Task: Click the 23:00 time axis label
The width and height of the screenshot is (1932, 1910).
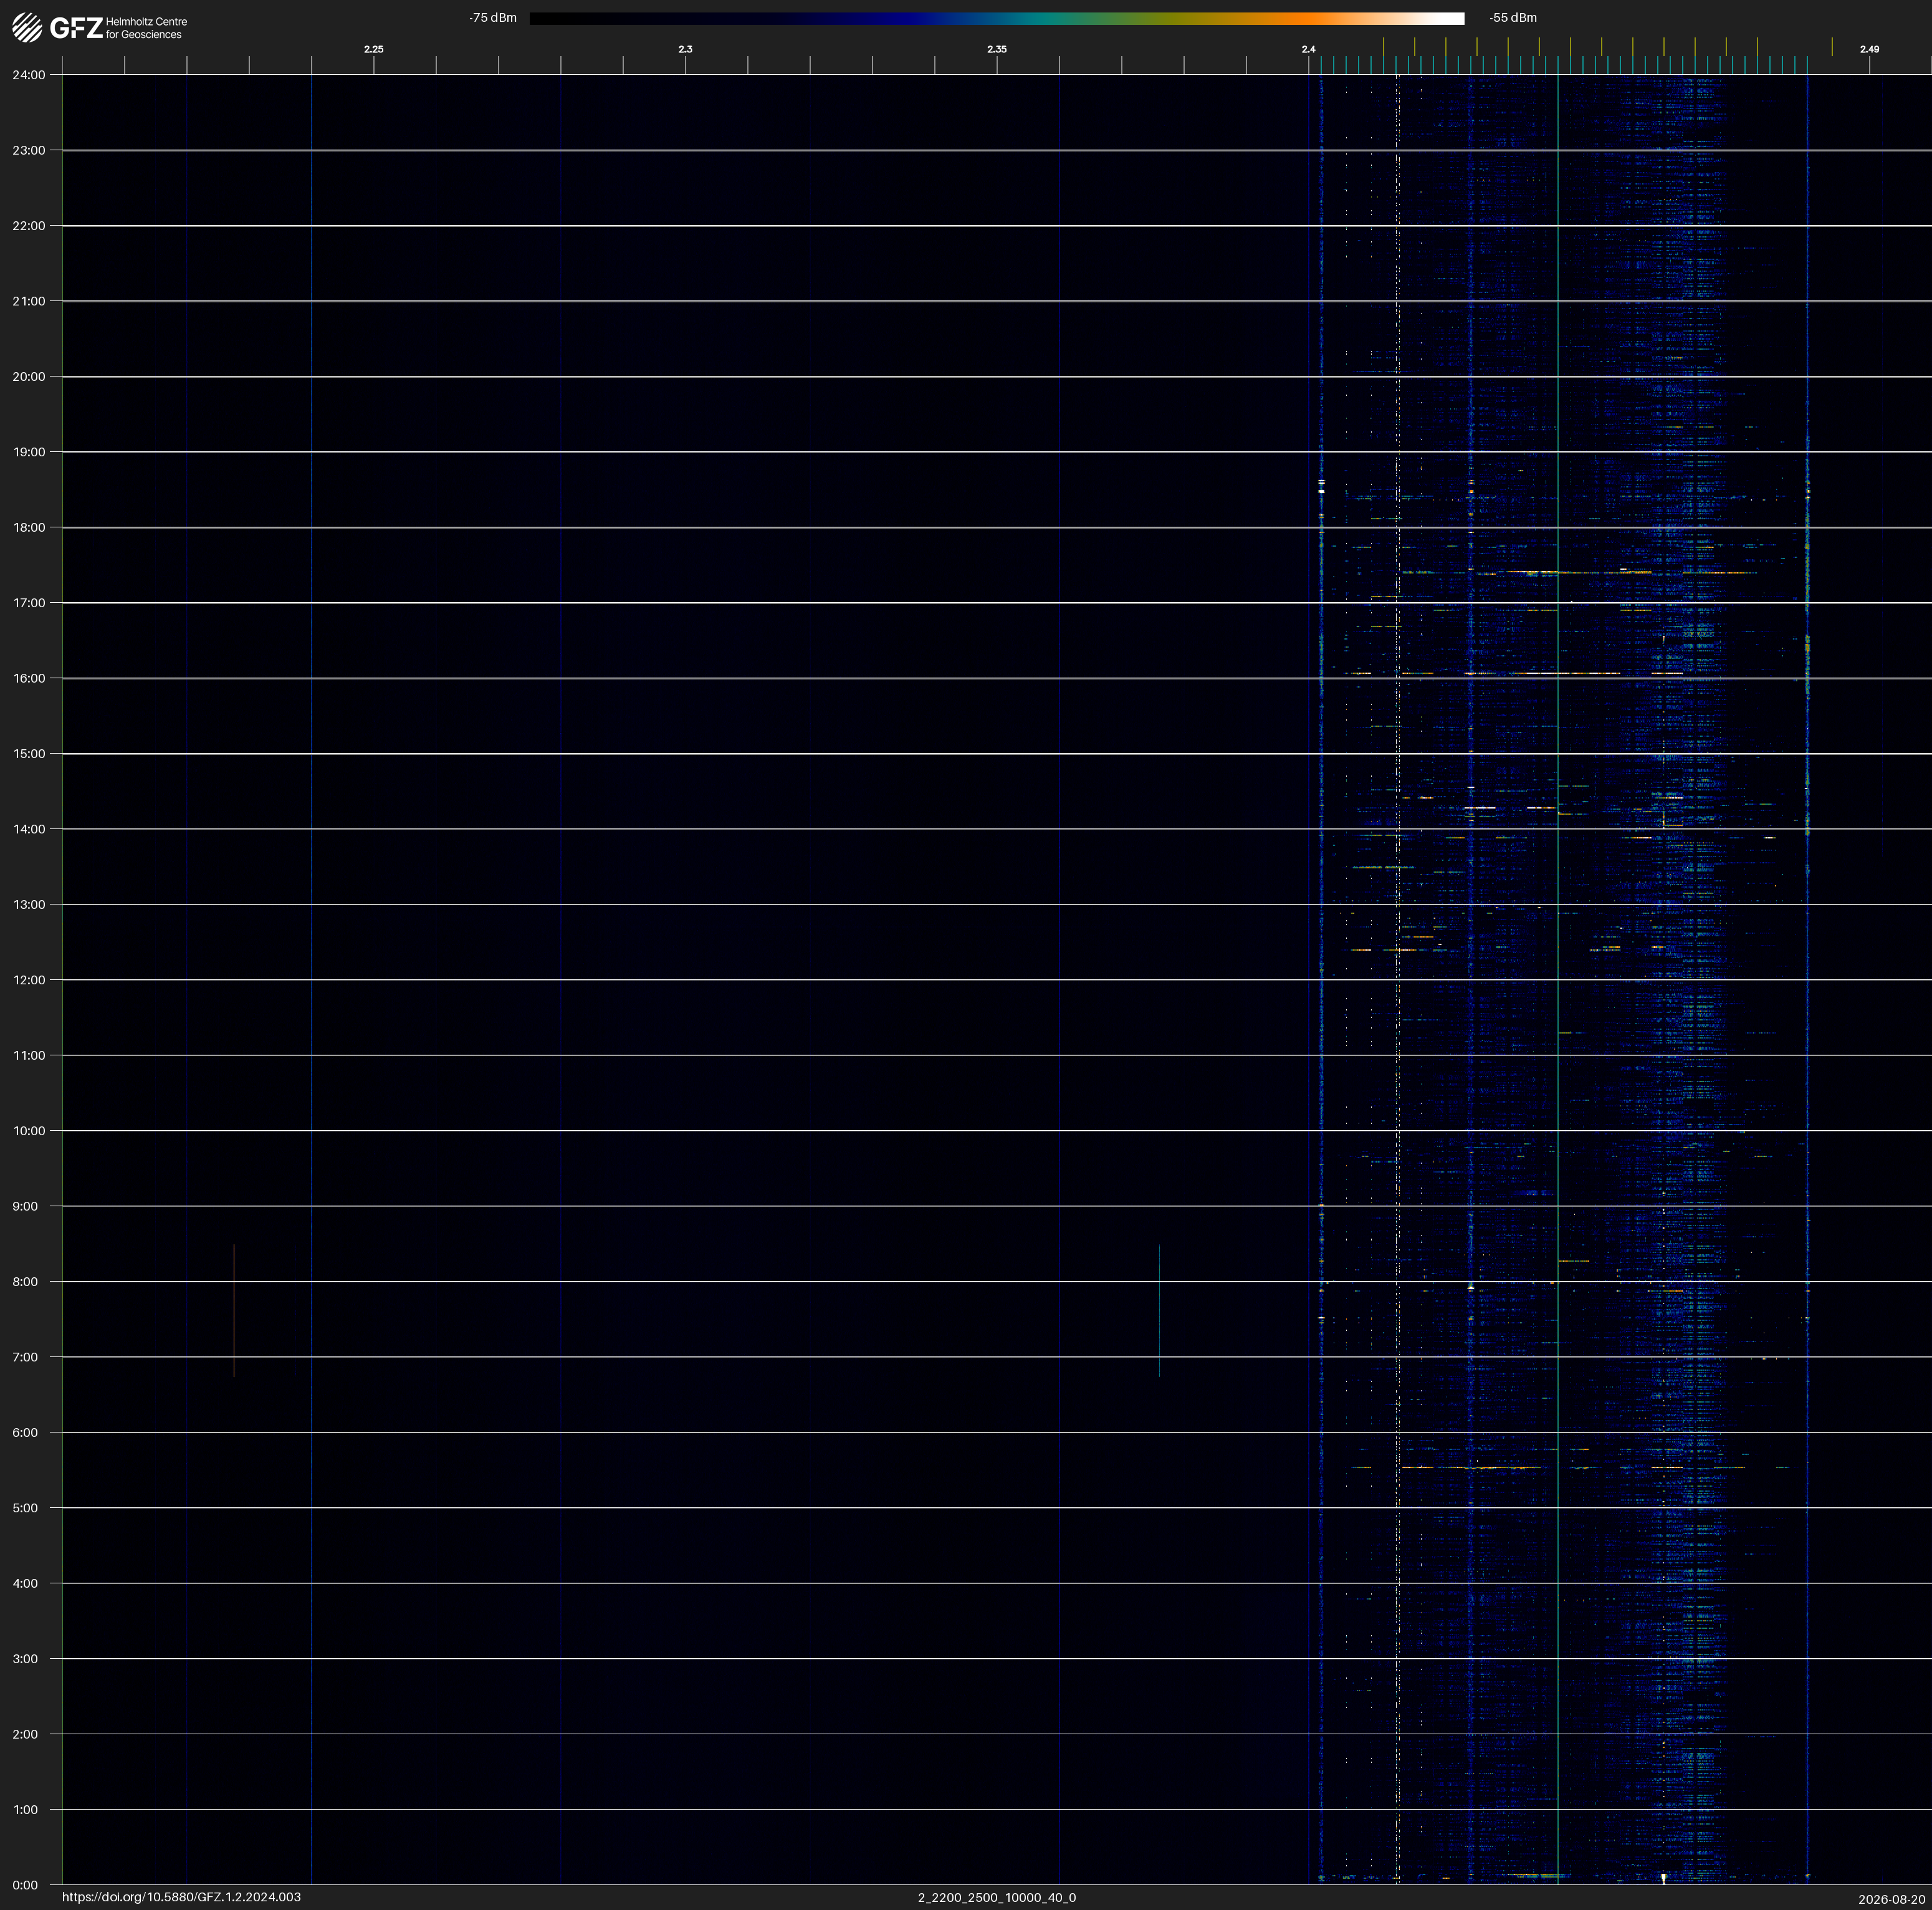Action: tap(29, 150)
